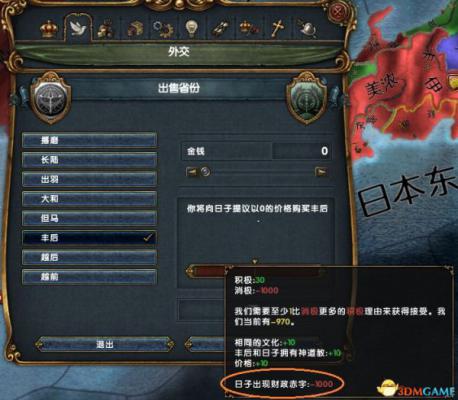Select the Diplomacy dove tab
This screenshot has width=458, height=400.
pos(79,28)
